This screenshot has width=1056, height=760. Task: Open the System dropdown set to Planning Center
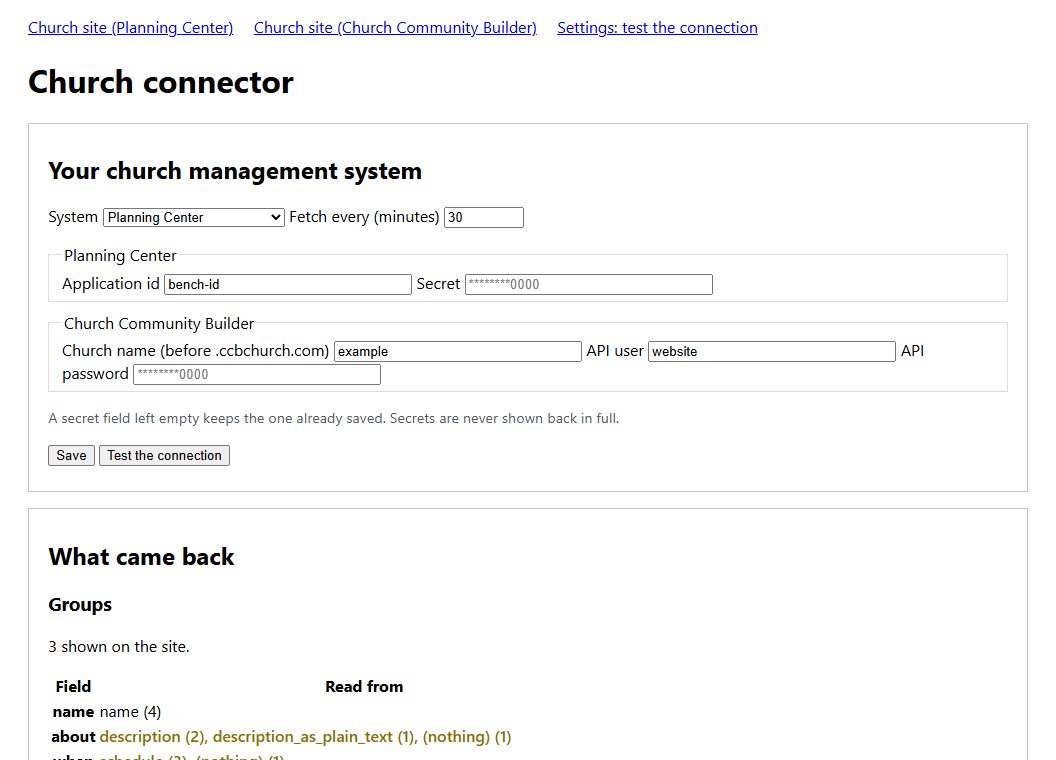pos(194,217)
